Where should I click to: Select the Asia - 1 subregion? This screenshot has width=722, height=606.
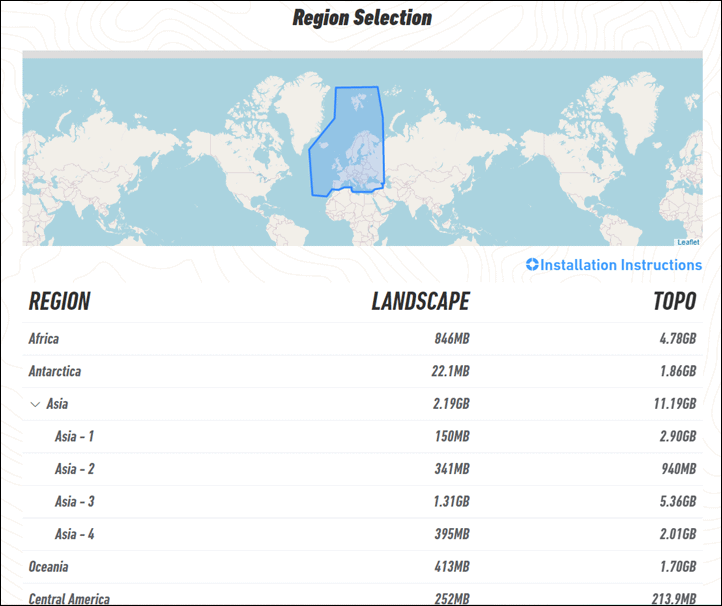(x=74, y=436)
